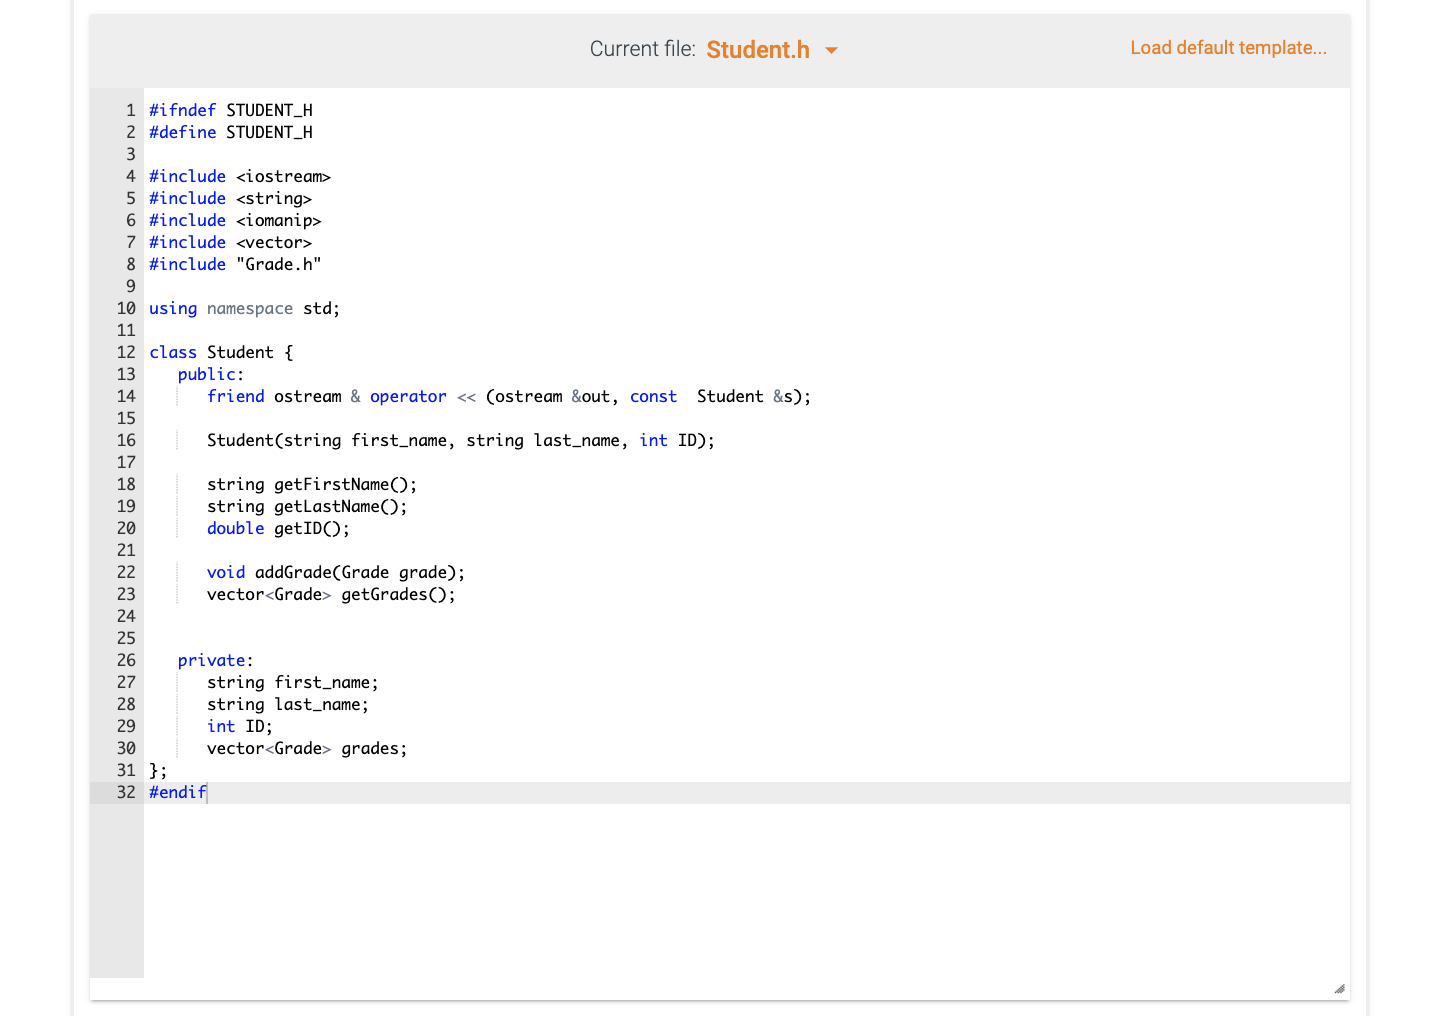The image size is (1436, 1016).
Task: Click line number 1 in the gutter
Action: [x=130, y=110]
